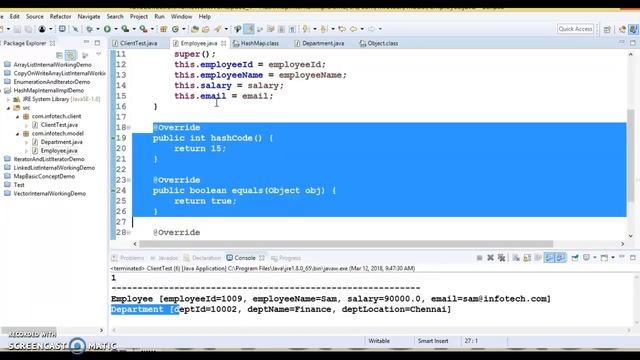Open the Project menu
This screenshot has height=360, width=640.
pos(139,16)
